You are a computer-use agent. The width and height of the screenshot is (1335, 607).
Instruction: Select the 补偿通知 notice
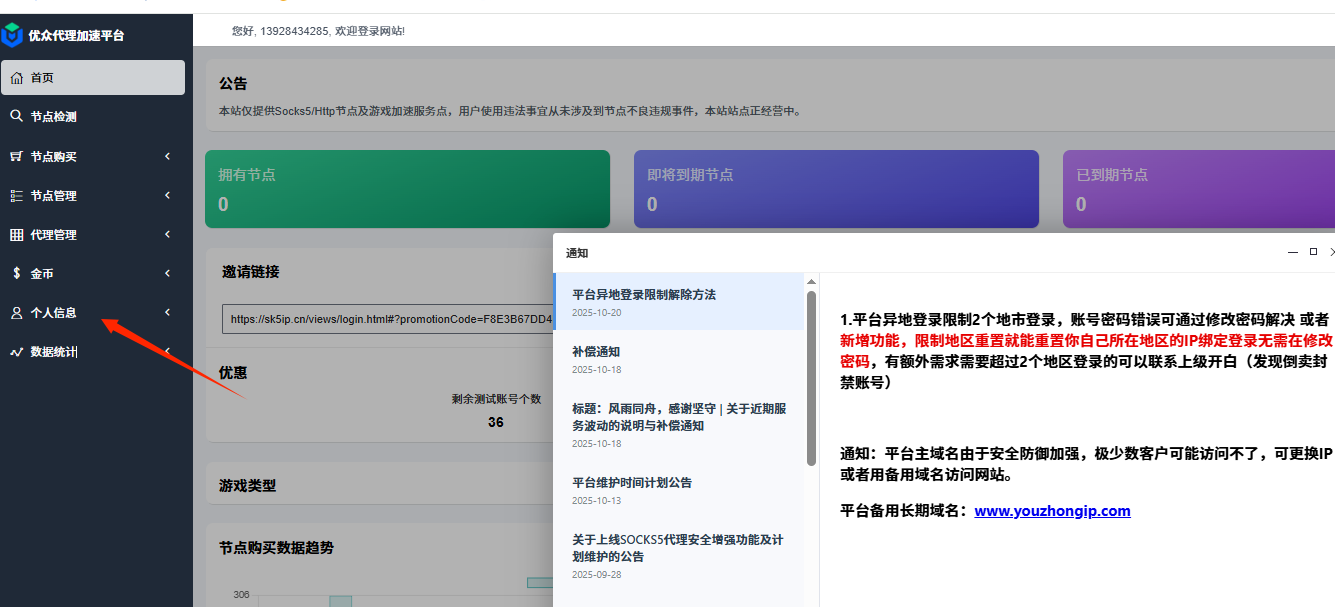pyautogui.click(x=679, y=359)
